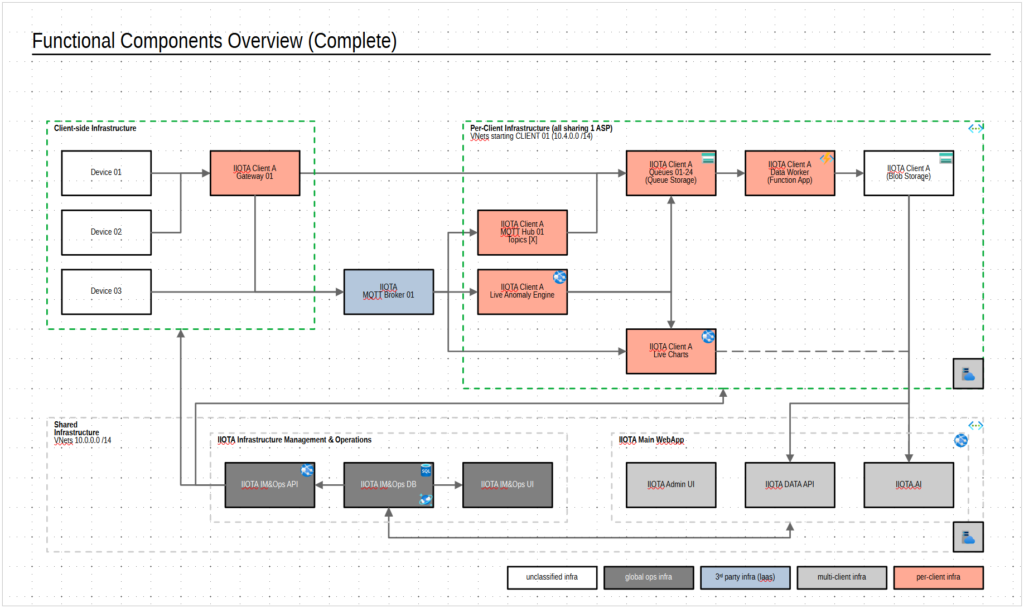Click the globe icon in IIOTA Main WebApp group

click(960, 440)
